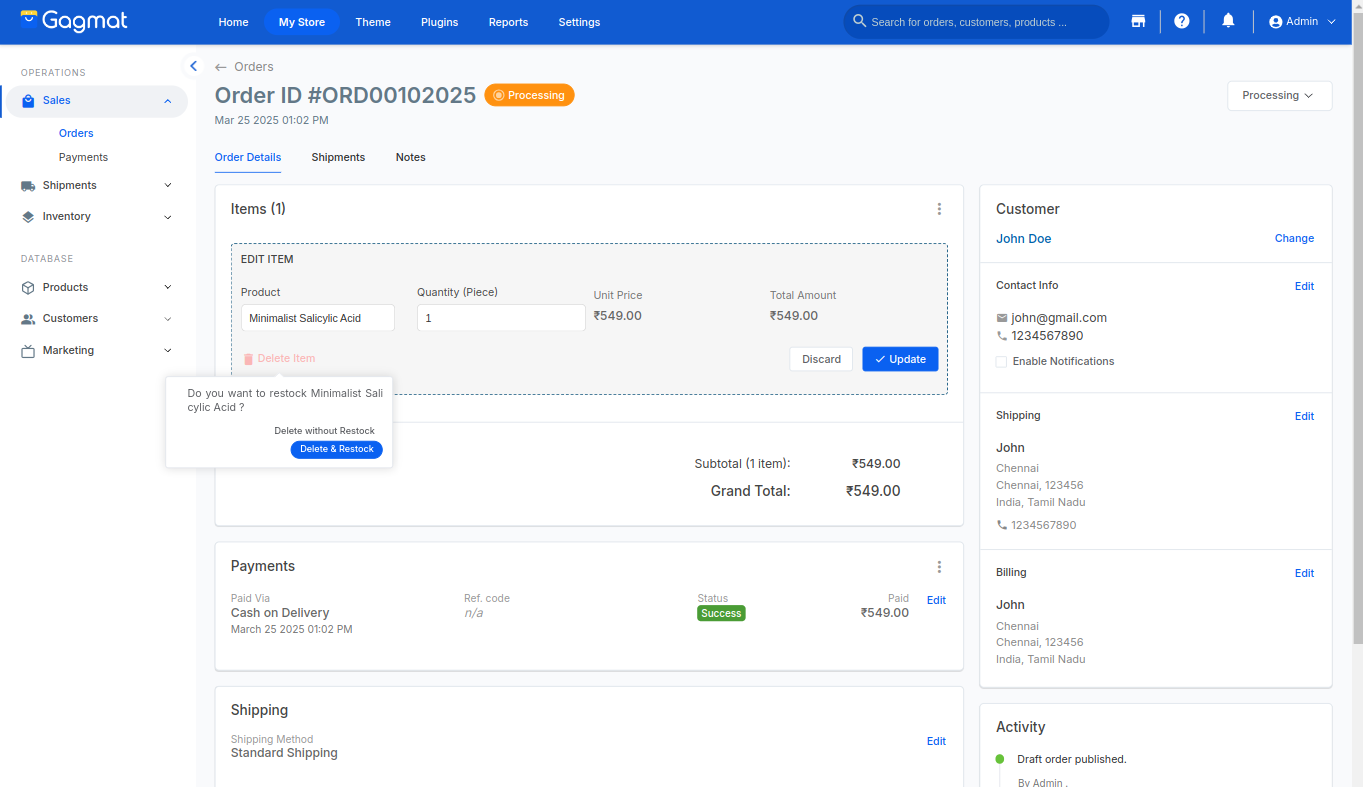Edit the Billing address
Viewport: 1363px width, 787px height.
[1304, 574]
